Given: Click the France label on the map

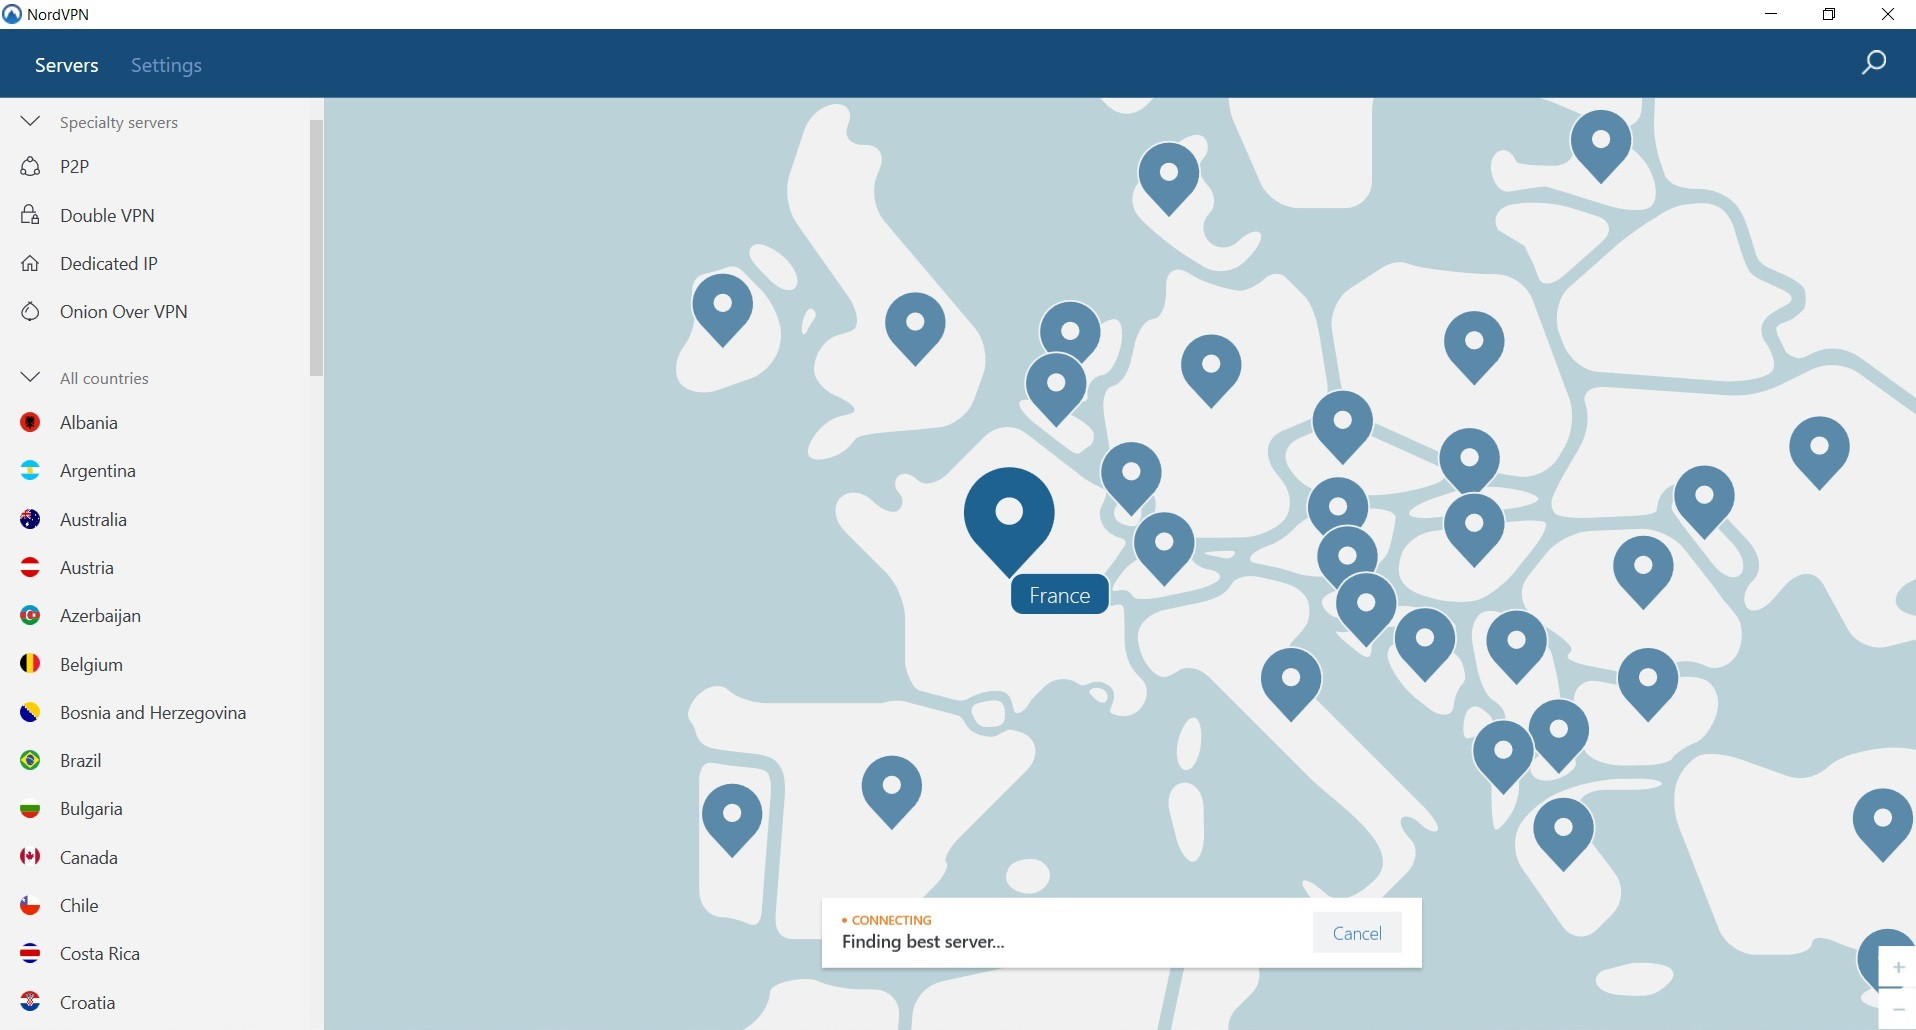Looking at the screenshot, I should (1059, 595).
